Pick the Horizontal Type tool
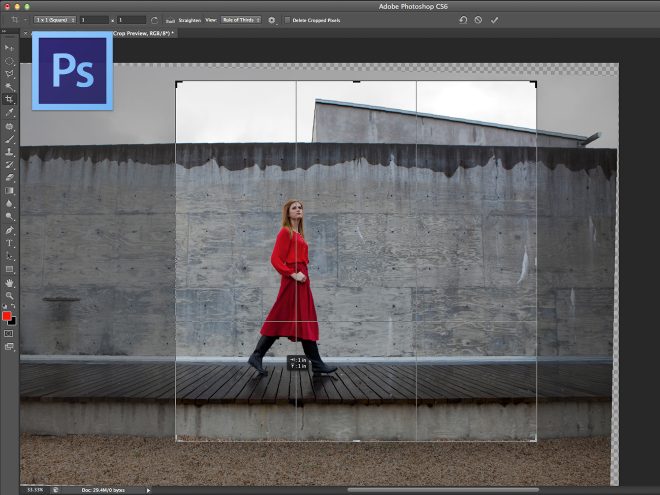The image size is (660, 495). click(9, 243)
